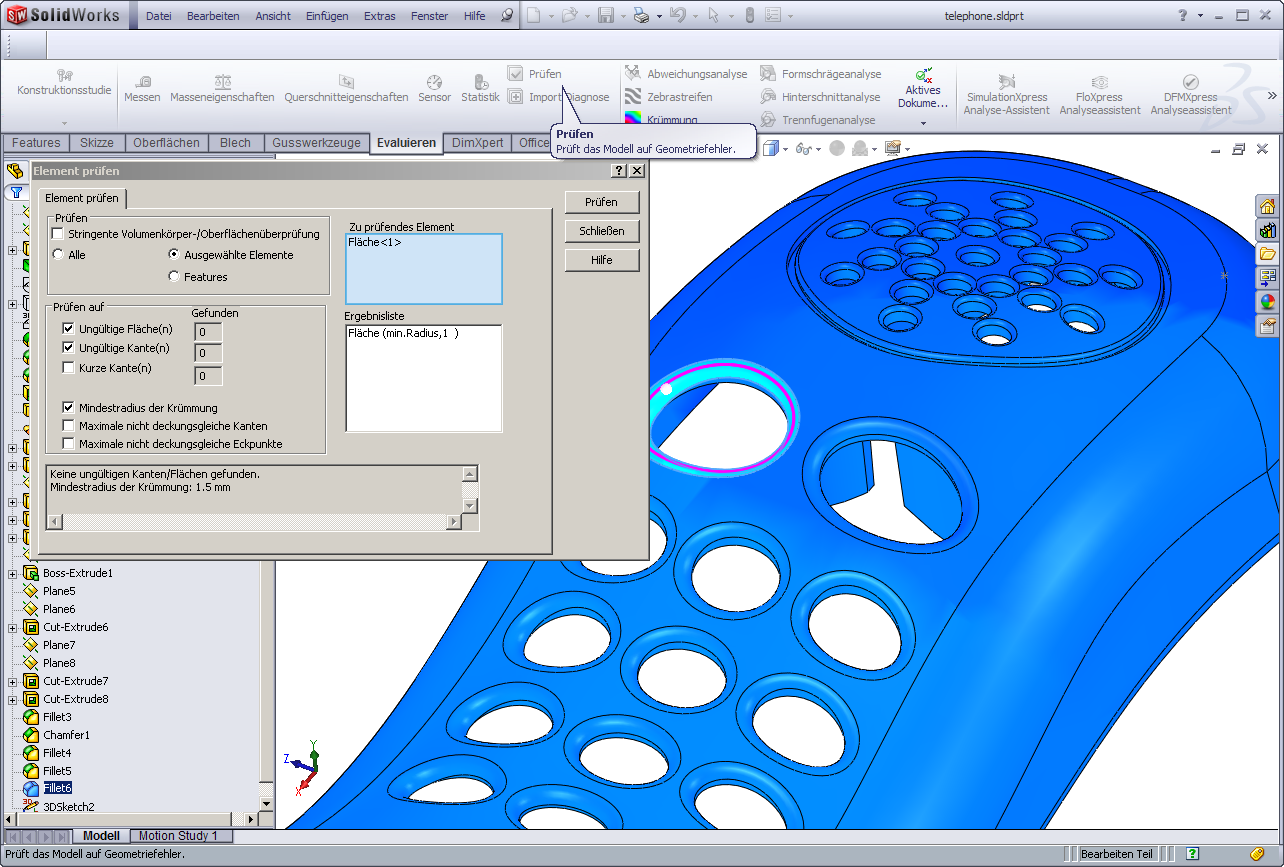Click the Schließen button in dialog
This screenshot has width=1284, height=867.
point(601,231)
